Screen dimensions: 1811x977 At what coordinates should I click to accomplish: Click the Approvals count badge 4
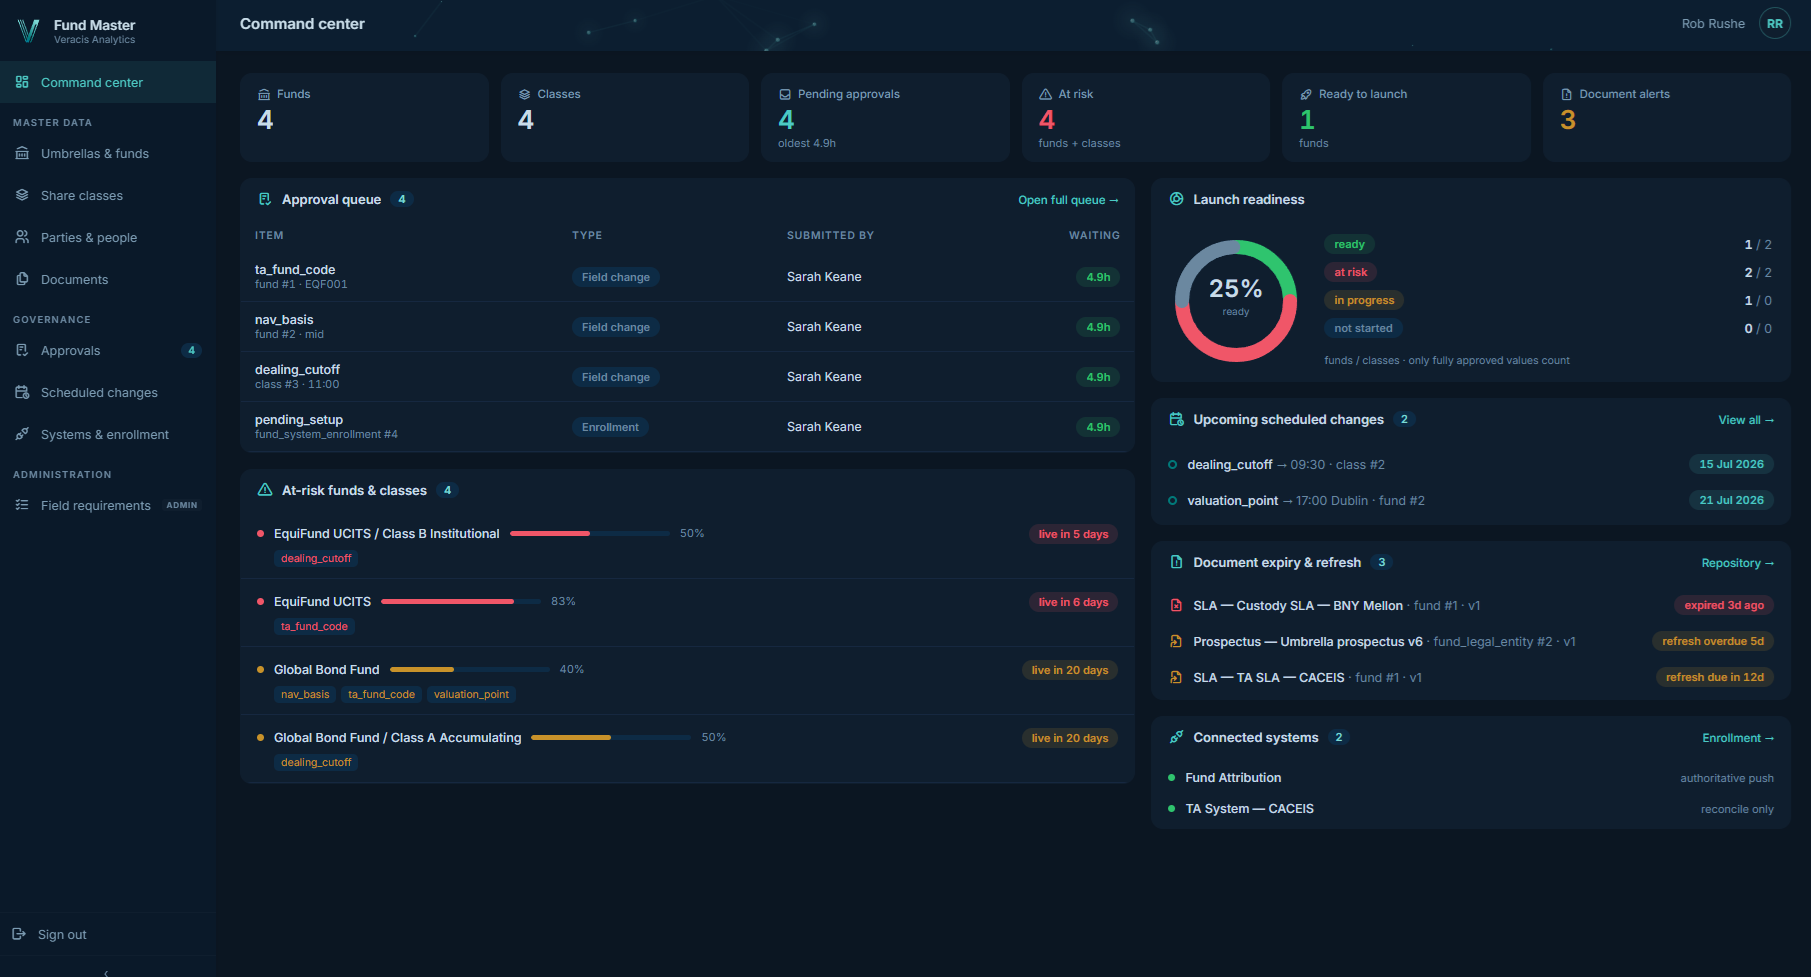tap(191, 350)
